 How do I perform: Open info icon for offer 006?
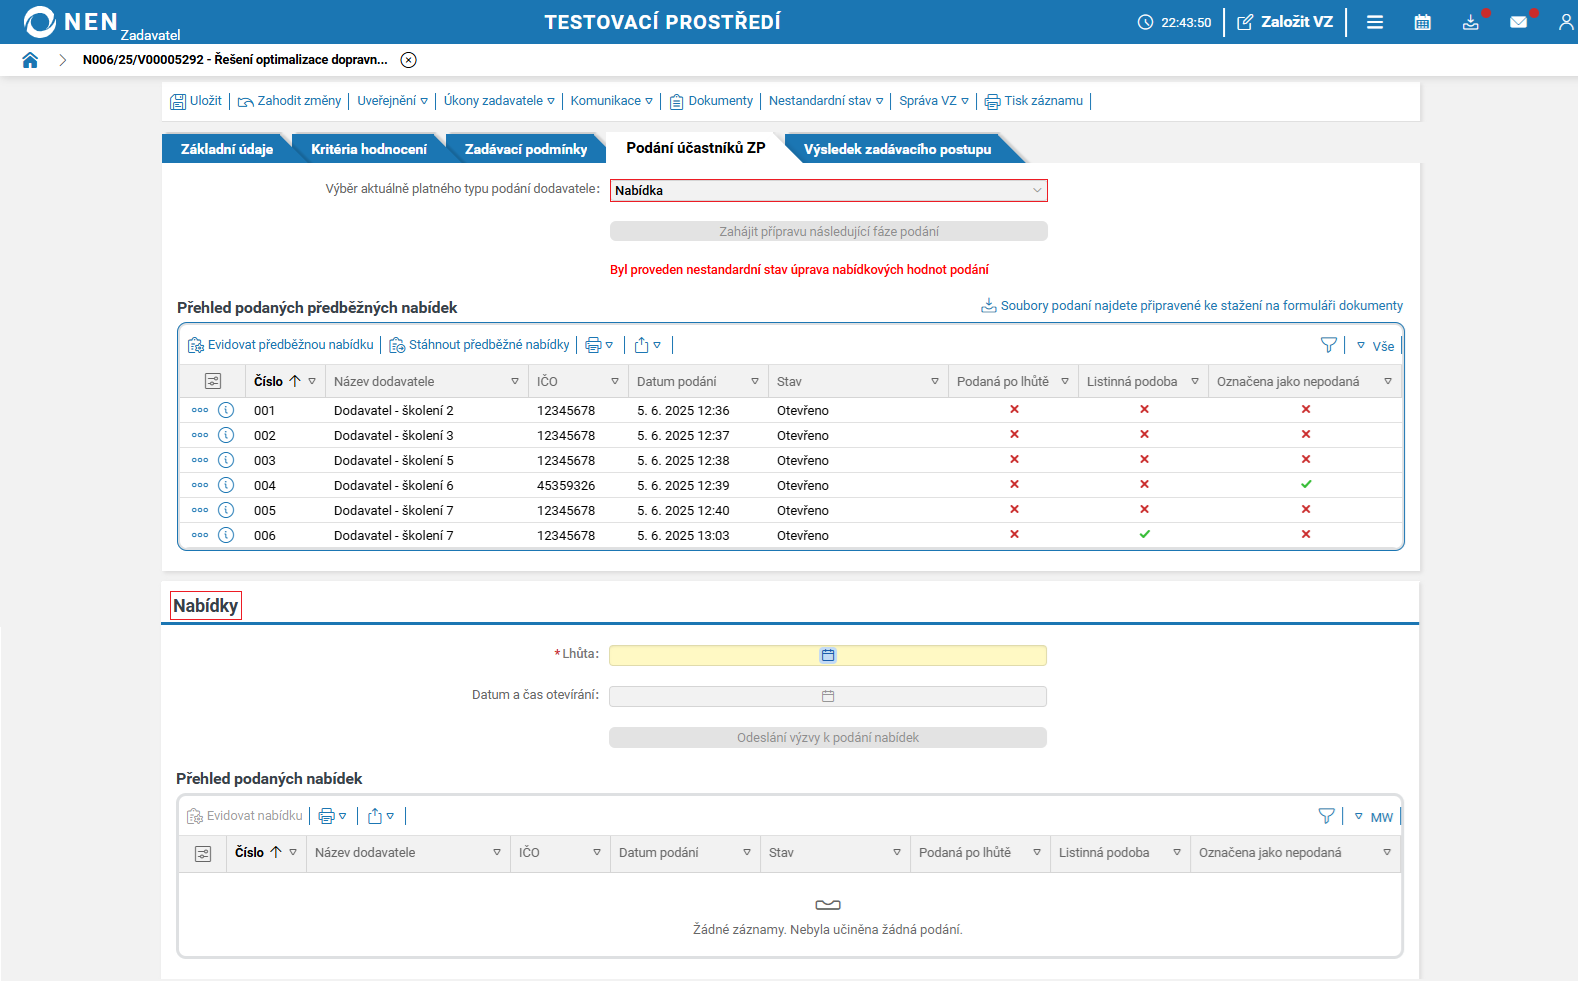(x=226, y=535)
